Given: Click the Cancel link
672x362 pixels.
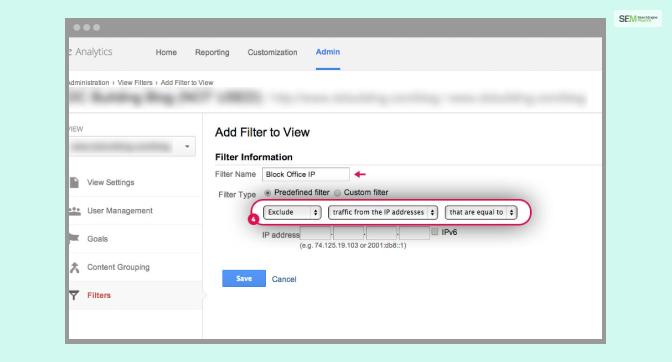Looking at the screenshot, I should point(284,279).
